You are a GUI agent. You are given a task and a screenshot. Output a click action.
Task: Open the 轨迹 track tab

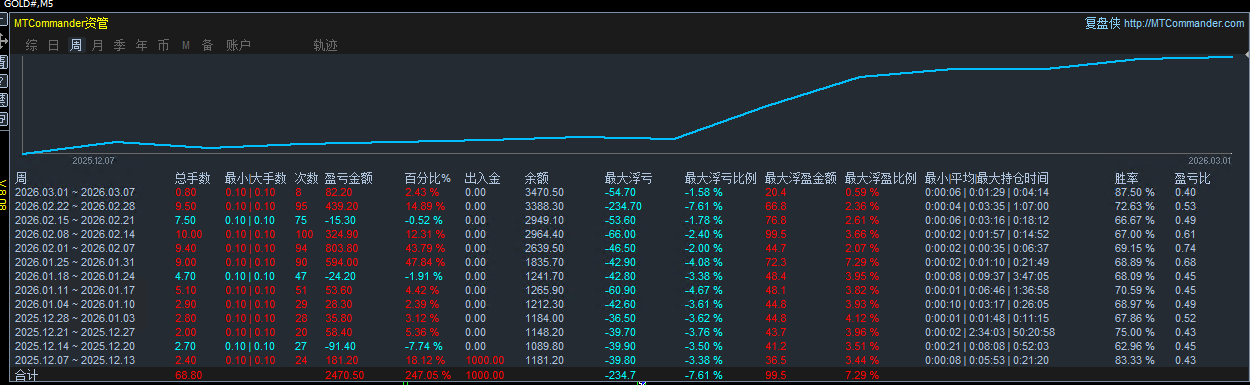tap(325, 45)
